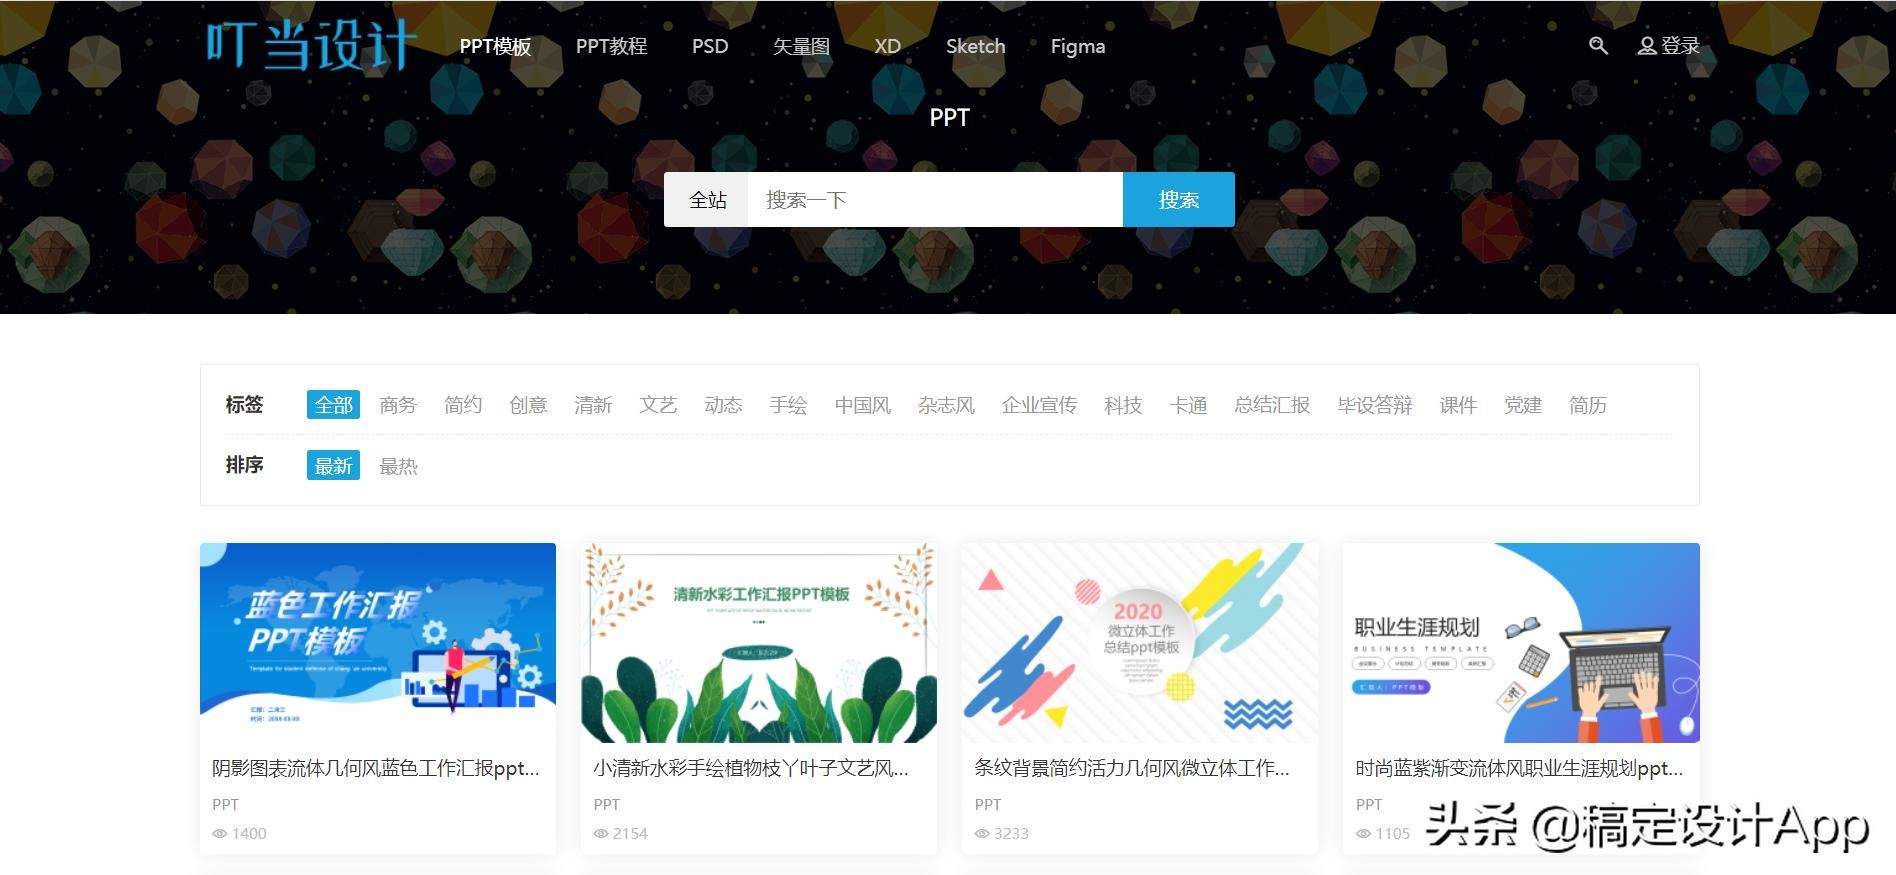Screen dimensions: 1896x875
Task: Filter by the 毕设答辩 tag
Action: (x=1374, y=405)
